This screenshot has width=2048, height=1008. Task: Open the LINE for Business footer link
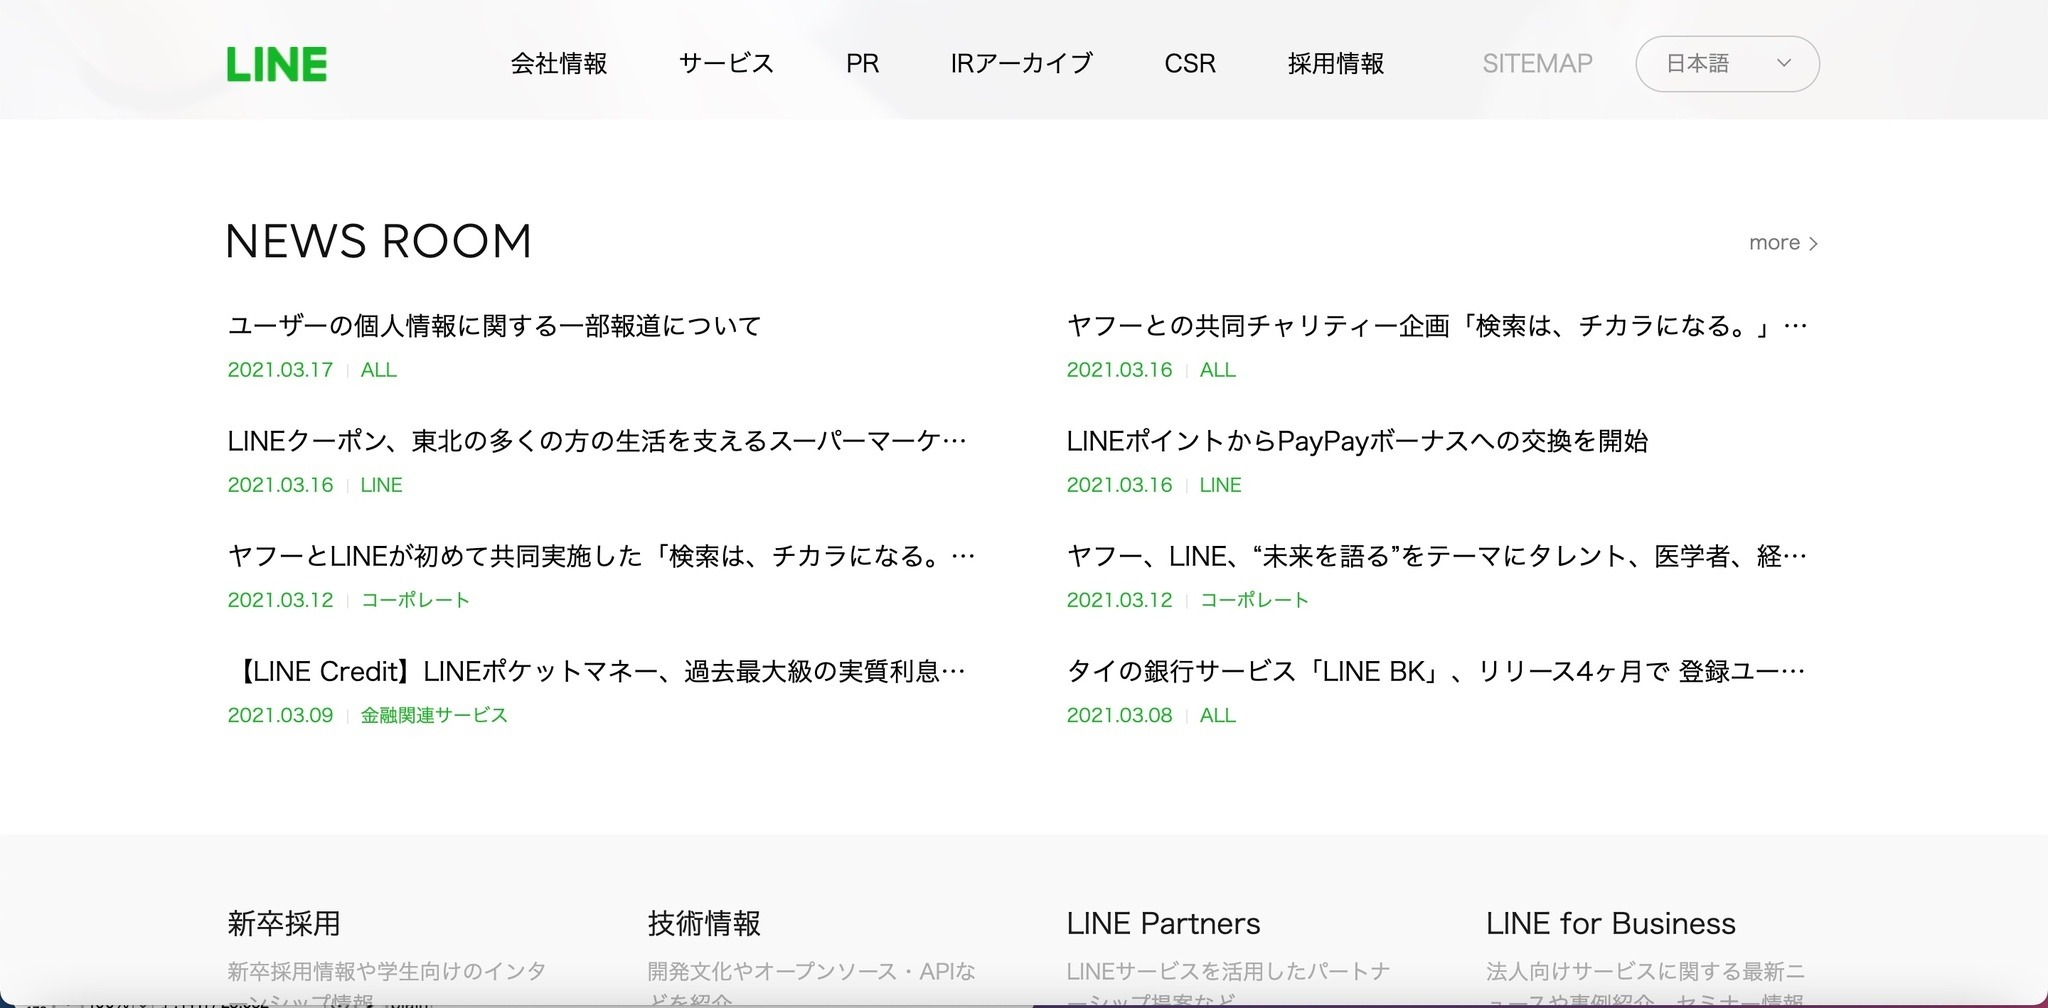click(x=1610, y=923)
